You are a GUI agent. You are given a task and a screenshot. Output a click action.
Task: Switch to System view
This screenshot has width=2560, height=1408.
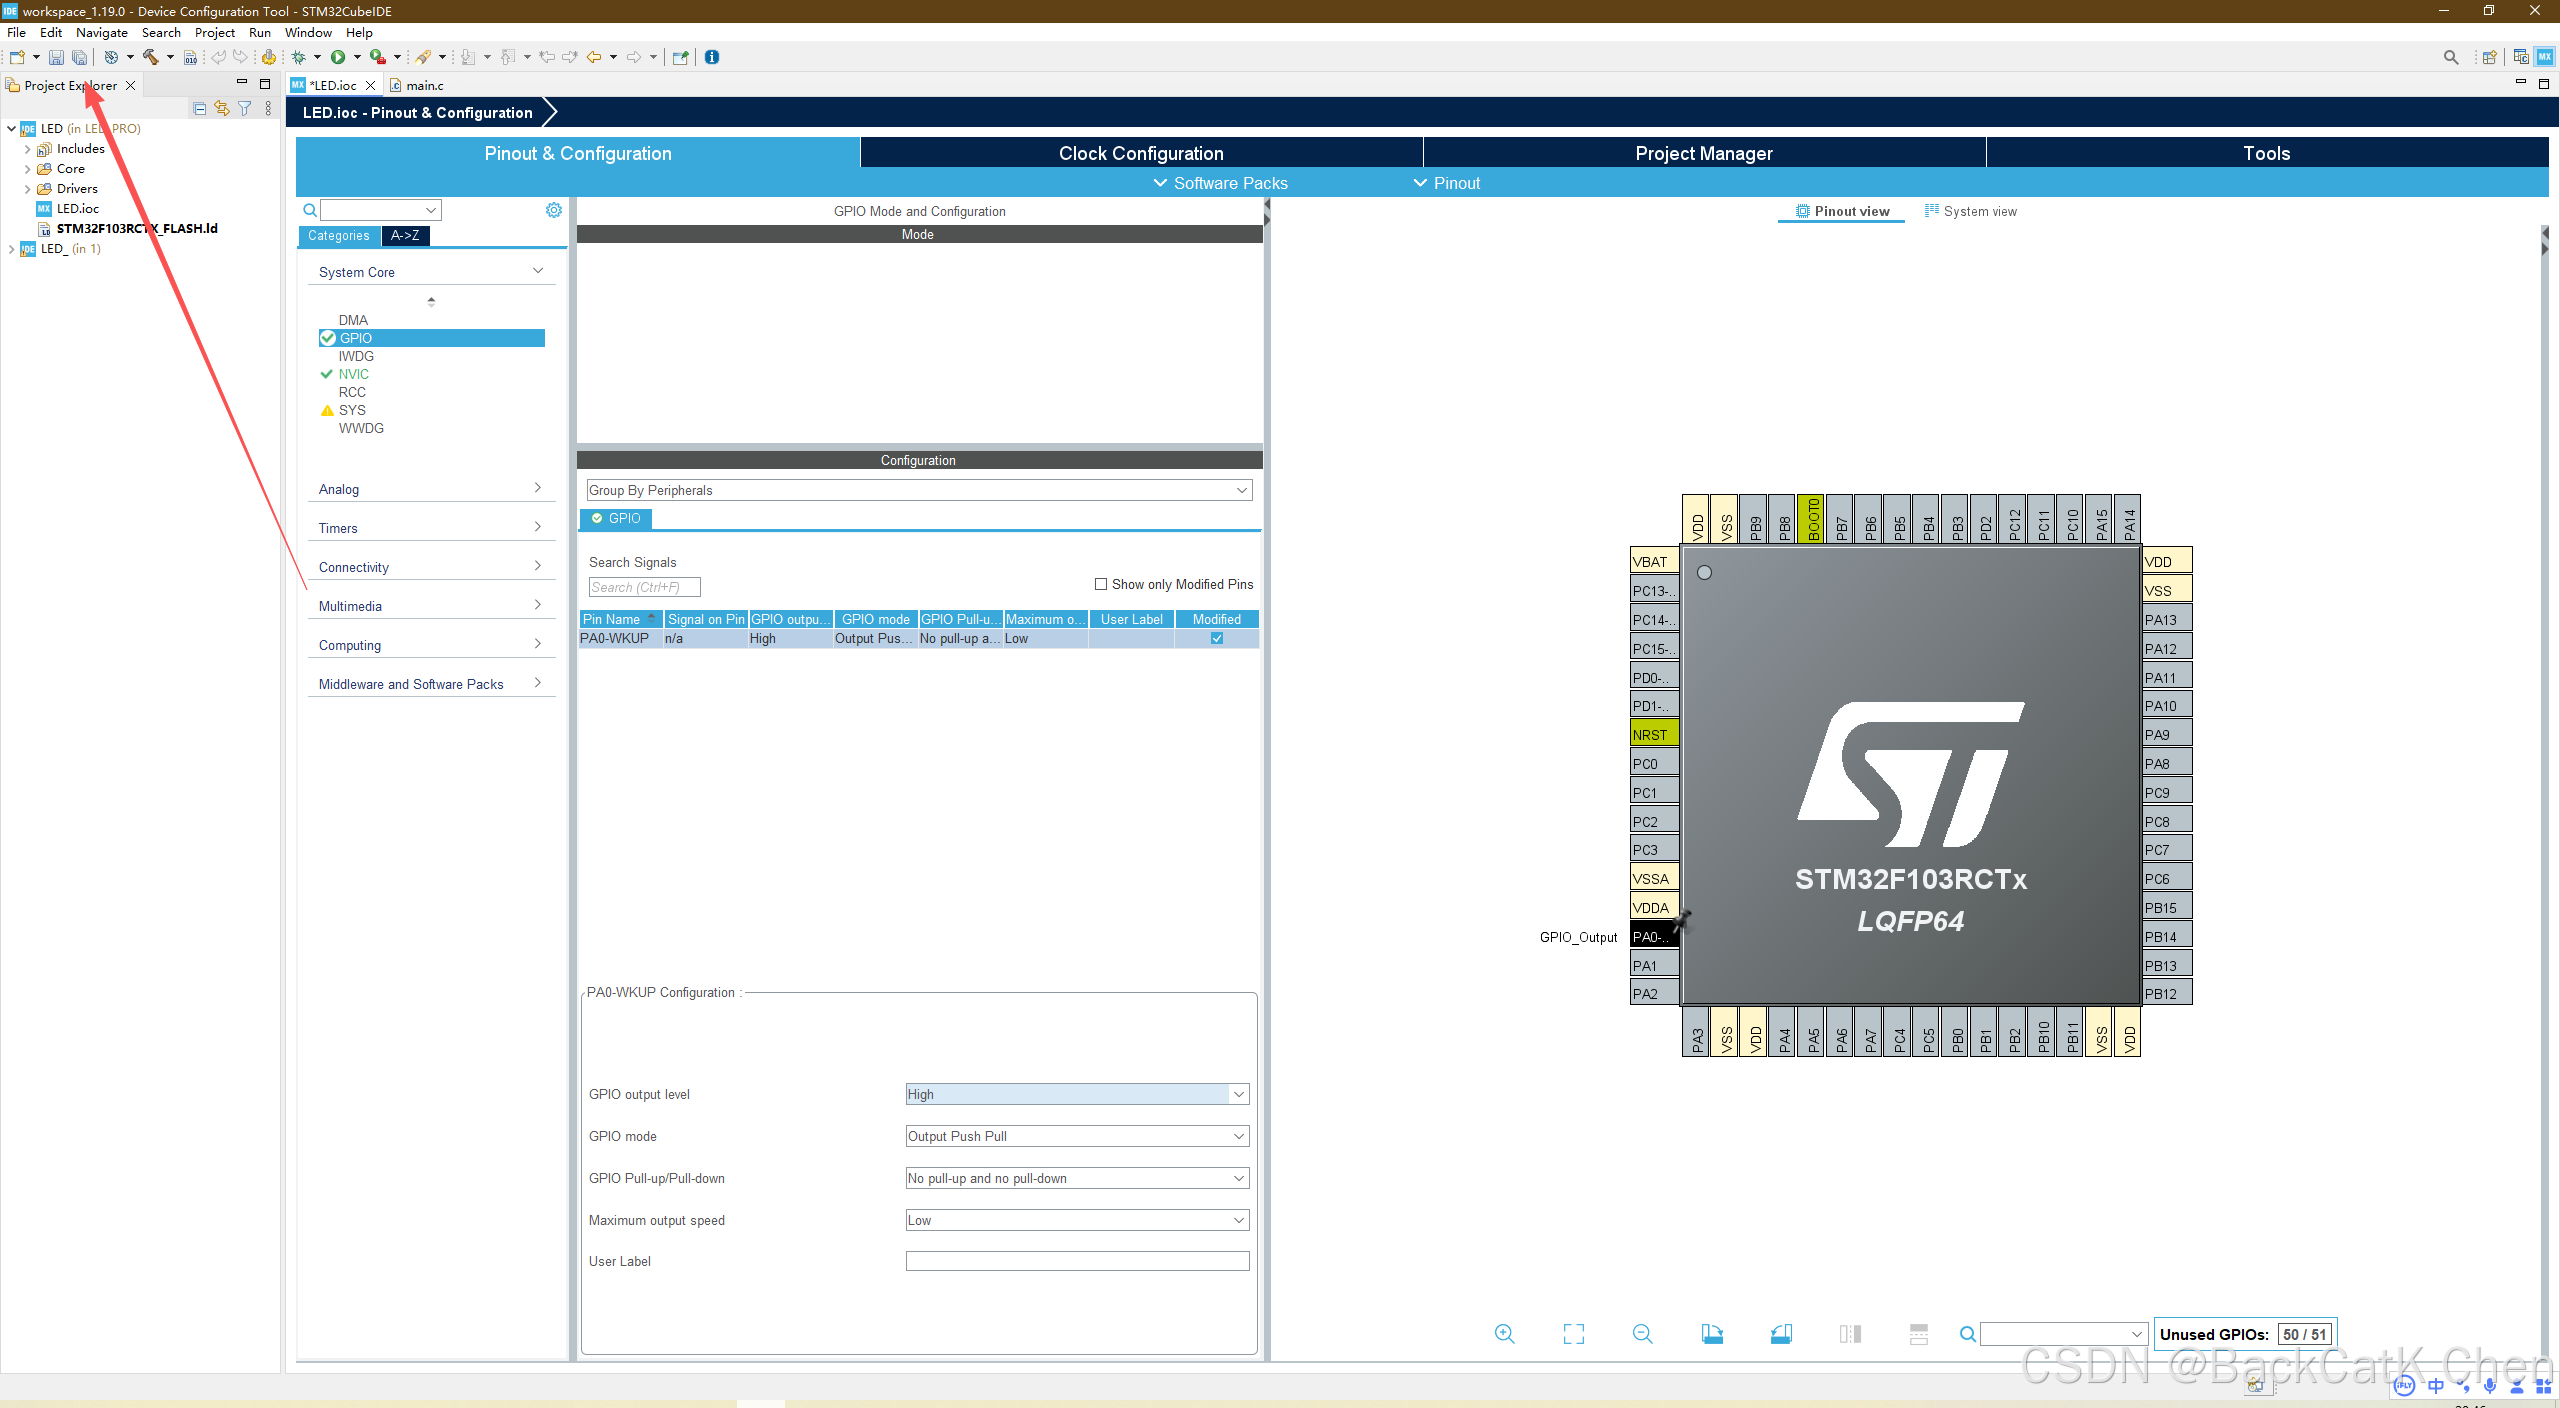point(1970,211)
